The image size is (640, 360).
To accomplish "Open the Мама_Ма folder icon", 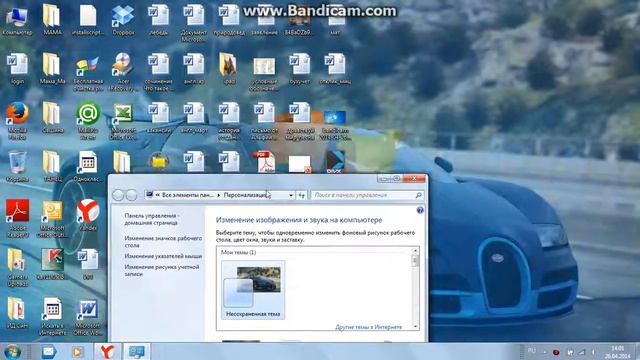I will (52, 69).
